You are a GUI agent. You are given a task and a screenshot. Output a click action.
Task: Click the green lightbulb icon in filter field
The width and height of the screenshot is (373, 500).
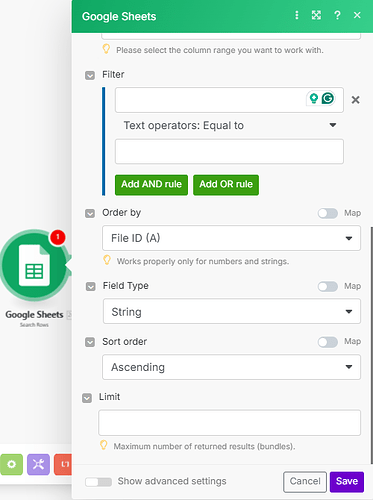click(x=314, y=98)
